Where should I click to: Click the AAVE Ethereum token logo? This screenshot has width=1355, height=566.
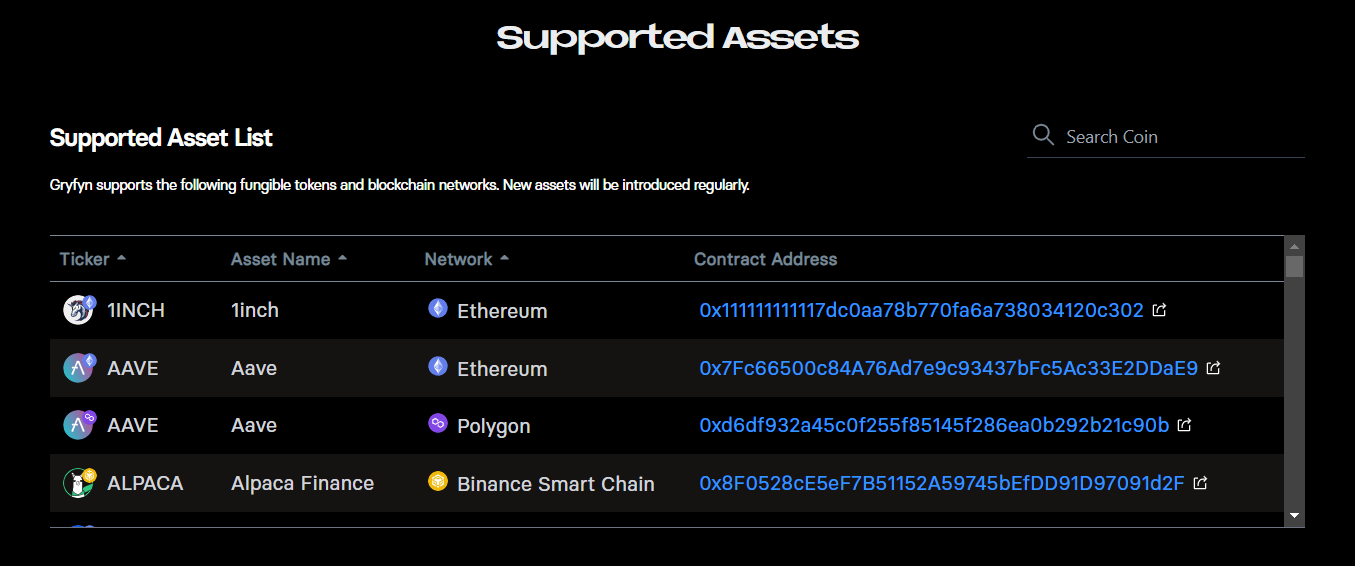pyautogui.click(x=79, y=368)
